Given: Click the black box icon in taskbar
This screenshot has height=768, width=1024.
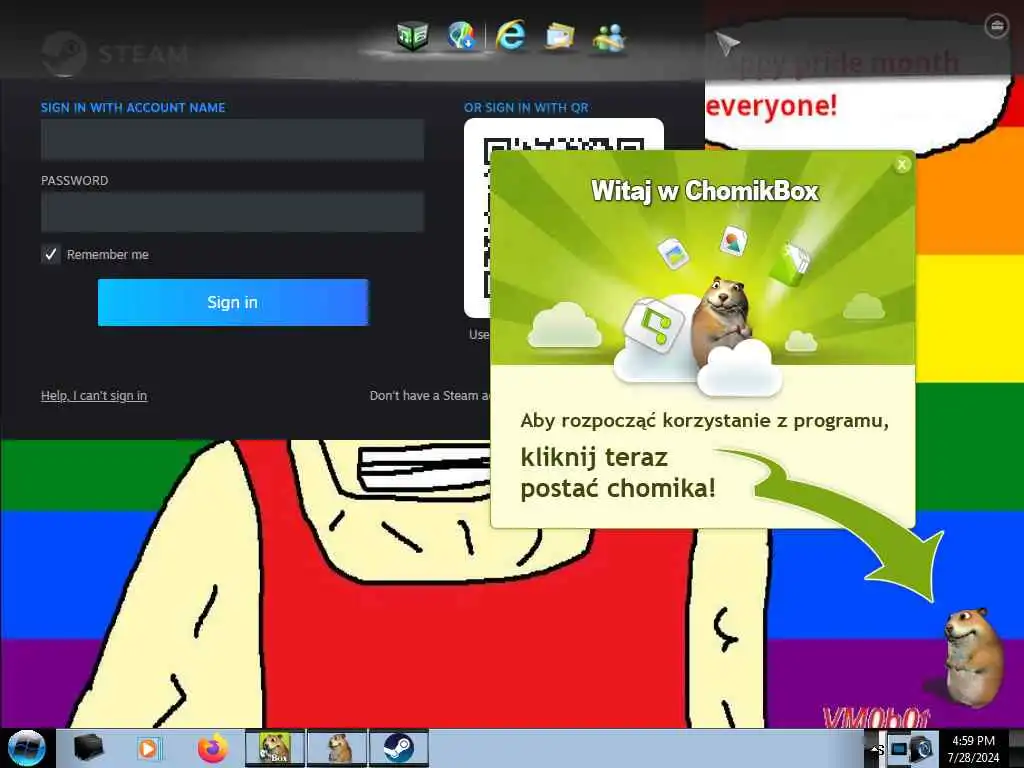Looking at the screenshot, I should pos(88,748).
